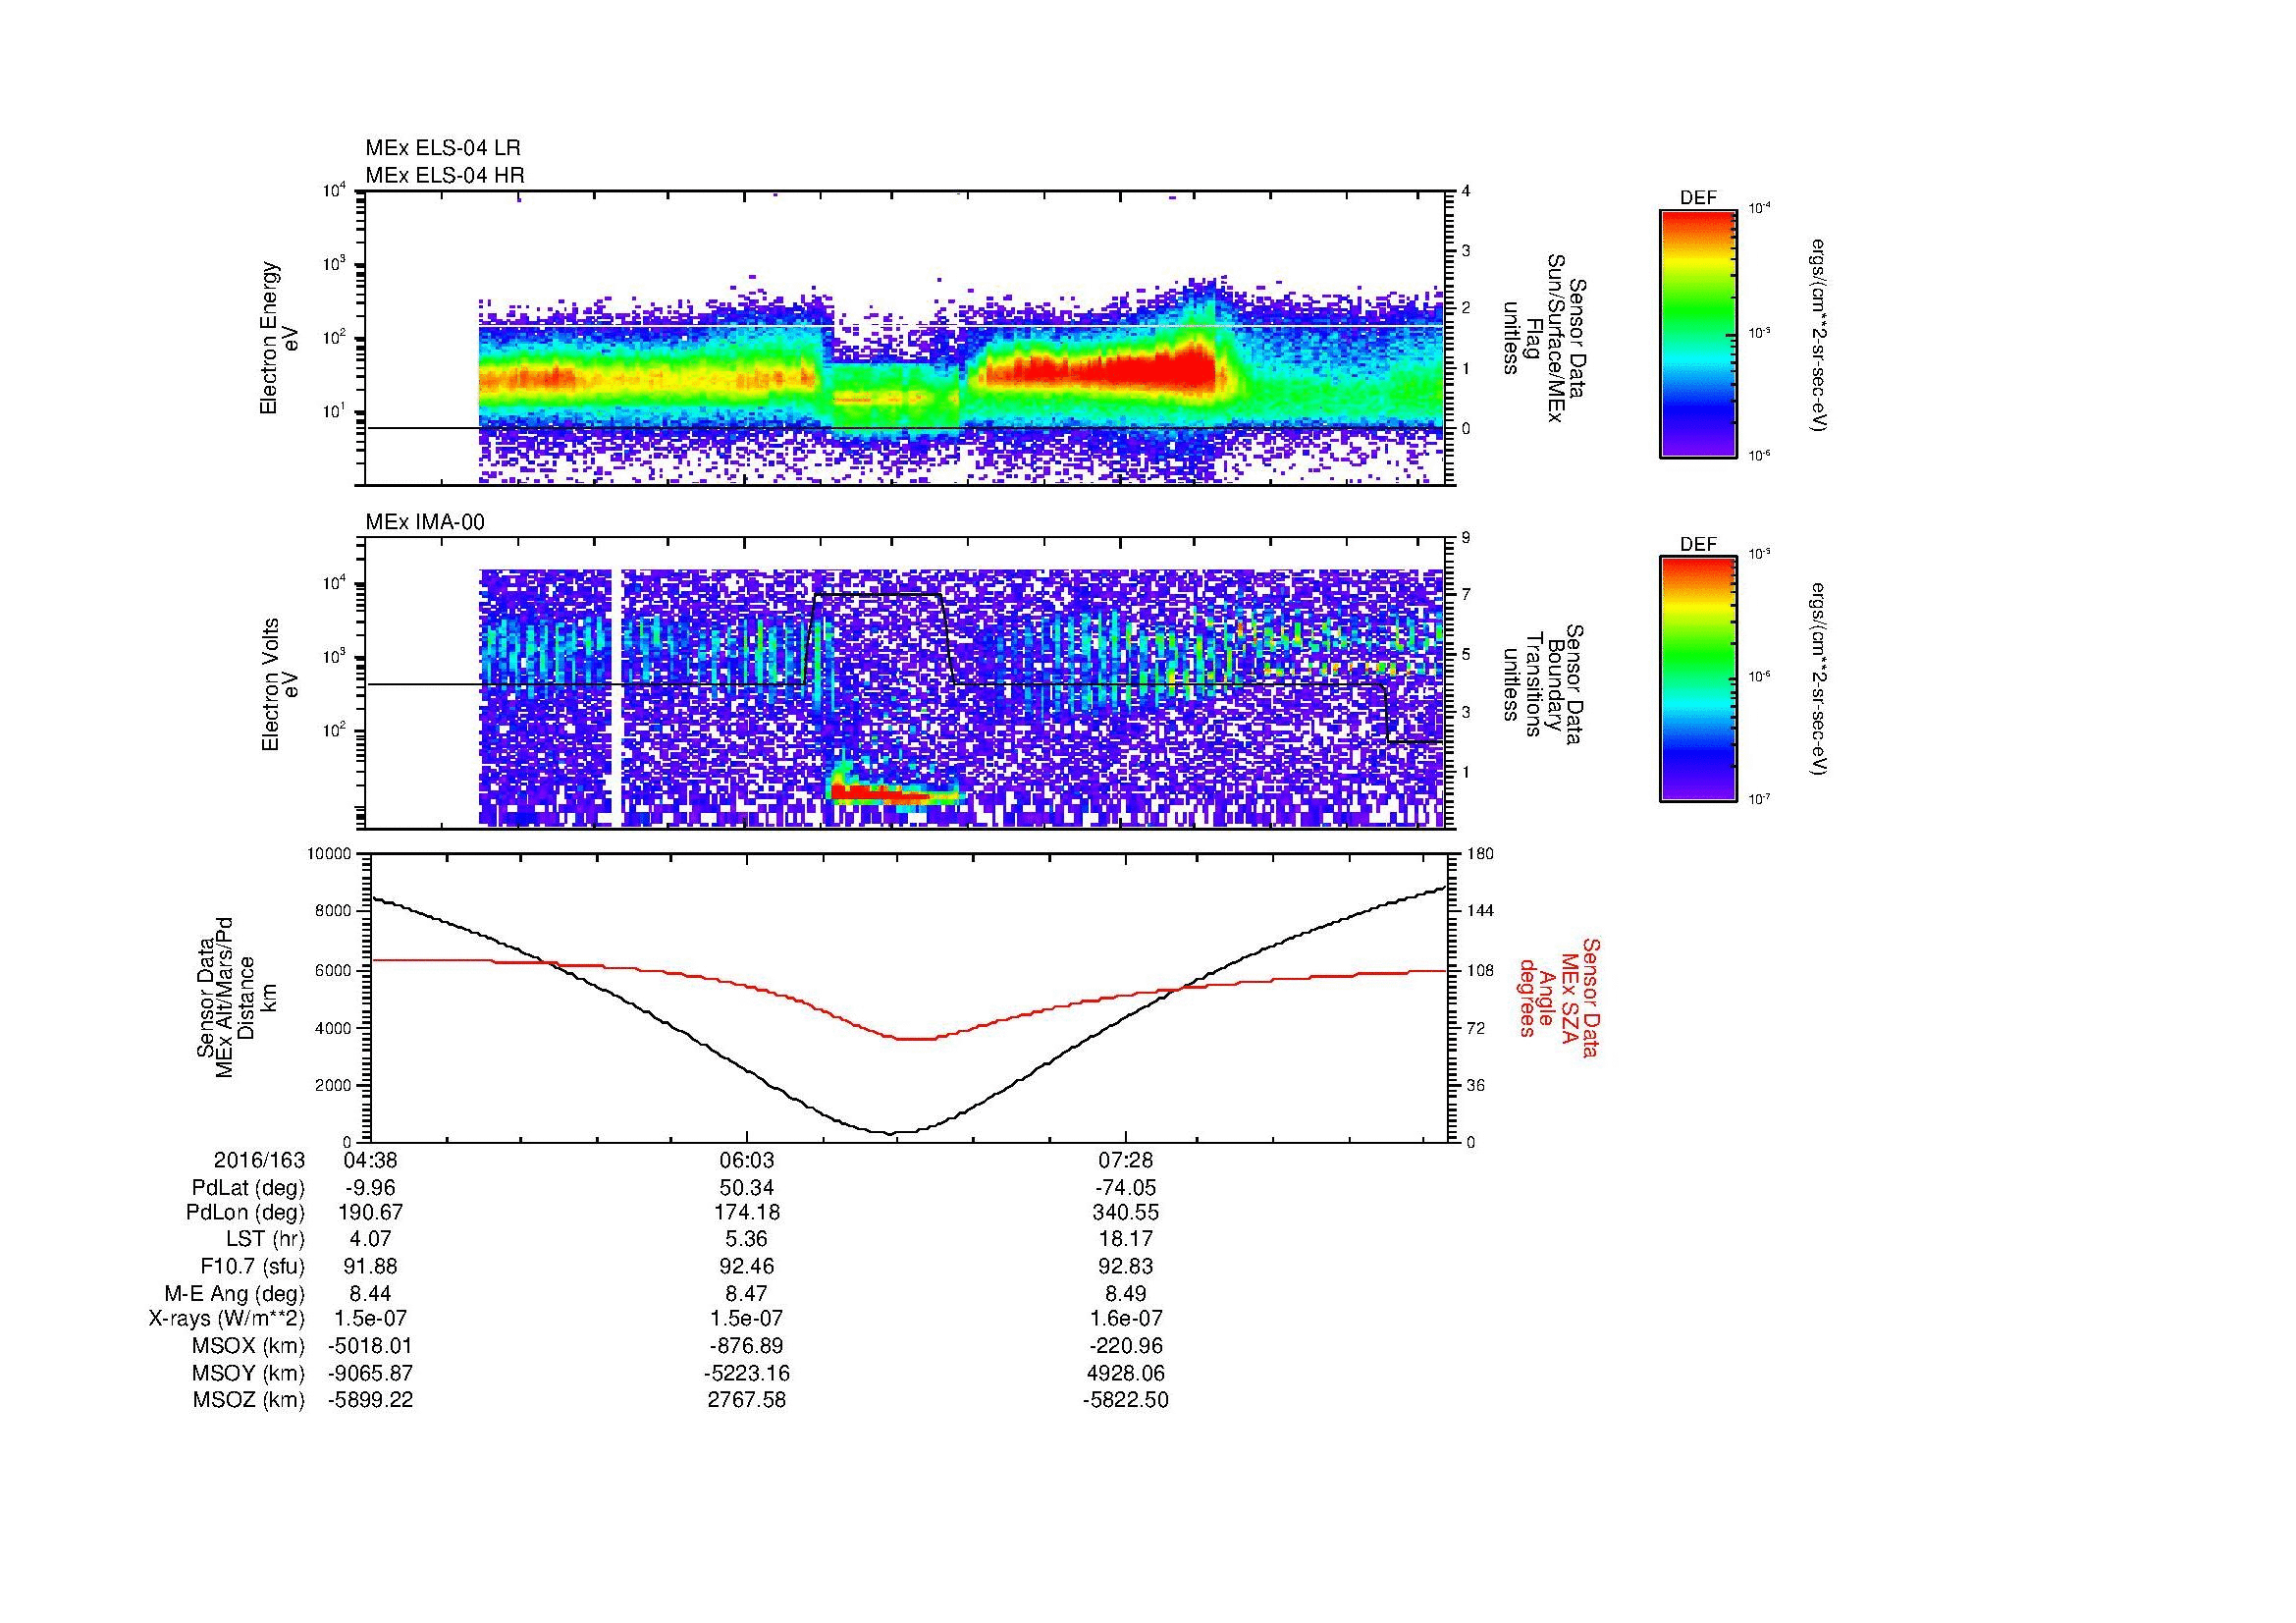This screenshot has height=1623, width=2296.
Task: Click the 'Electron Energy eV' axis label
Action: (x=280, y=338)
